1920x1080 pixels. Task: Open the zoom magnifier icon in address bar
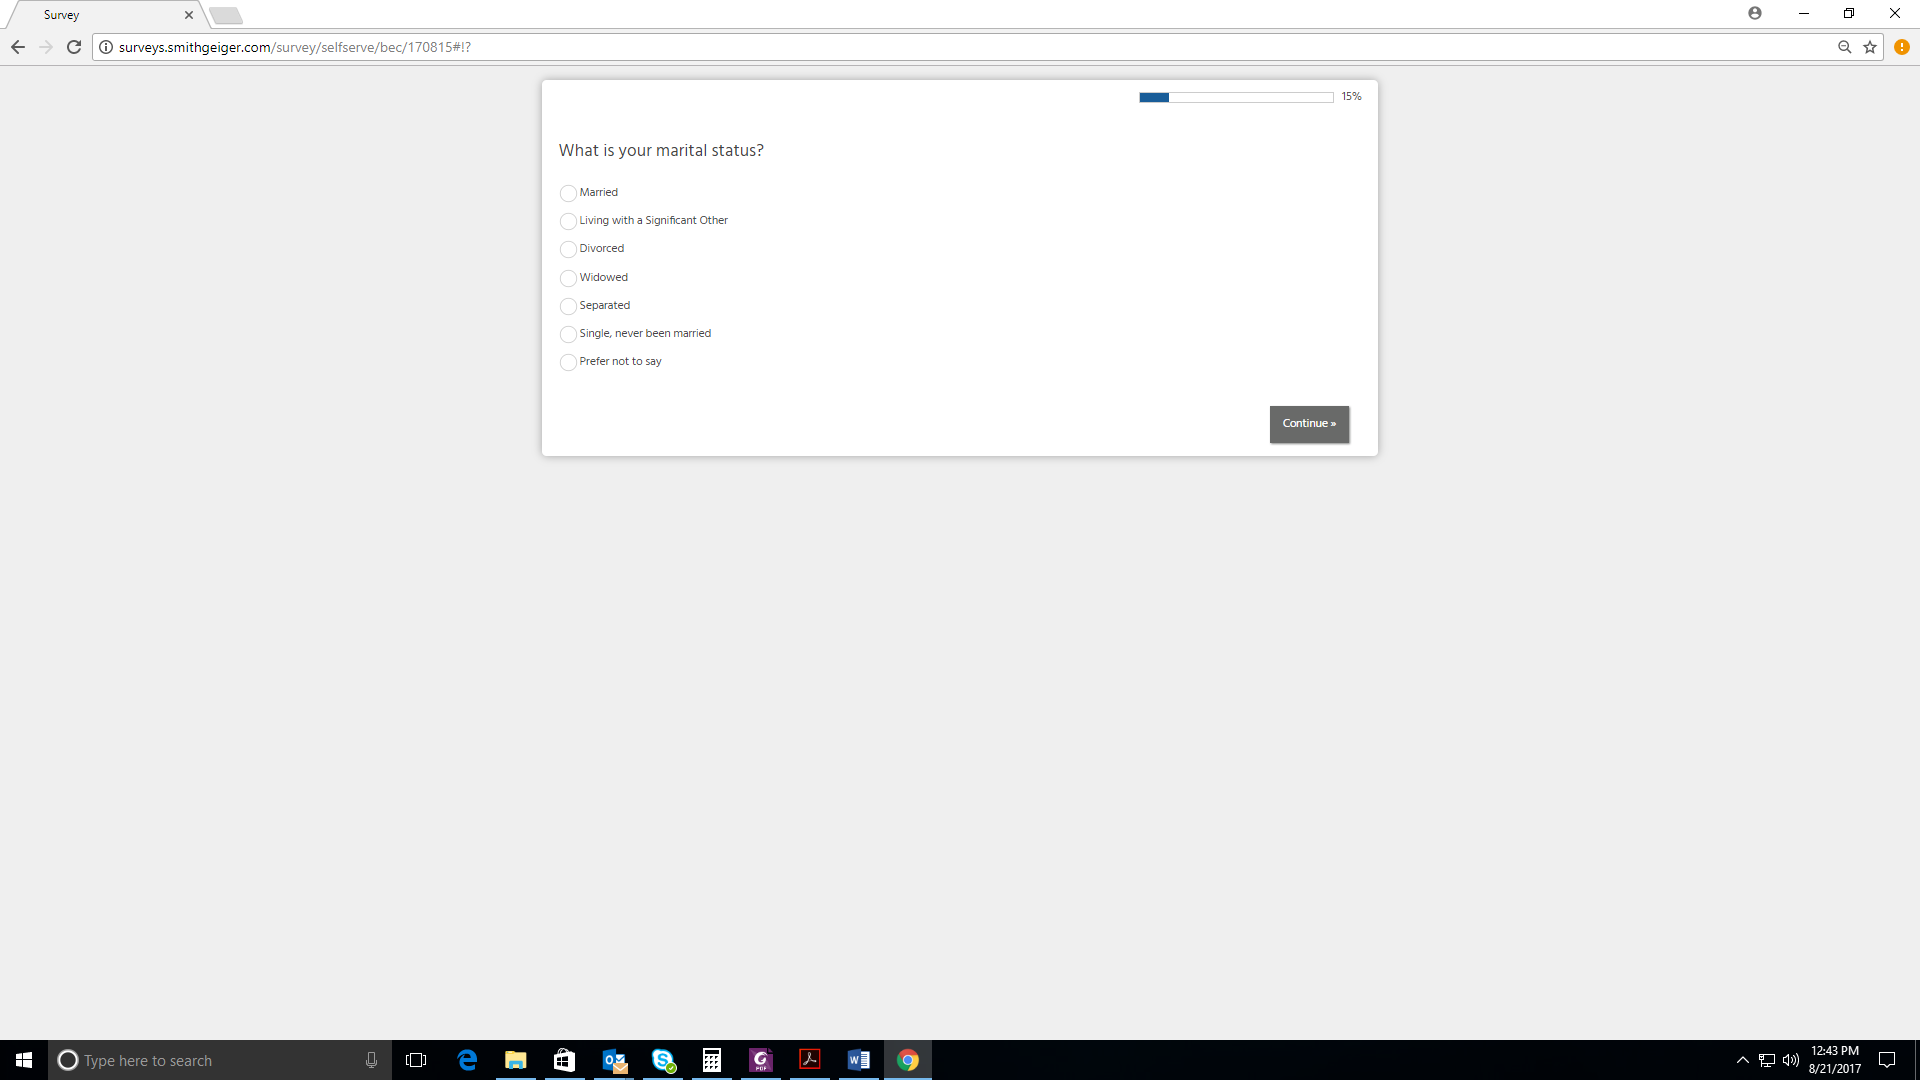1845,47
